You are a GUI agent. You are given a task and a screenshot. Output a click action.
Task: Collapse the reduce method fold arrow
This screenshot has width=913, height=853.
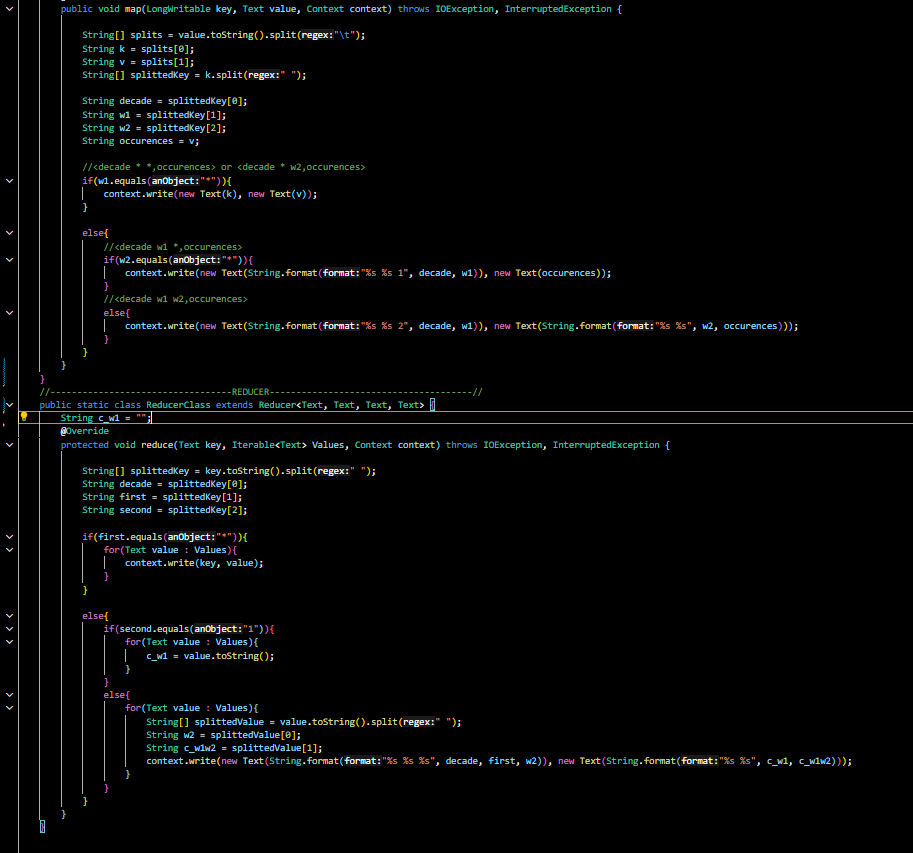[x=10, y=444]
